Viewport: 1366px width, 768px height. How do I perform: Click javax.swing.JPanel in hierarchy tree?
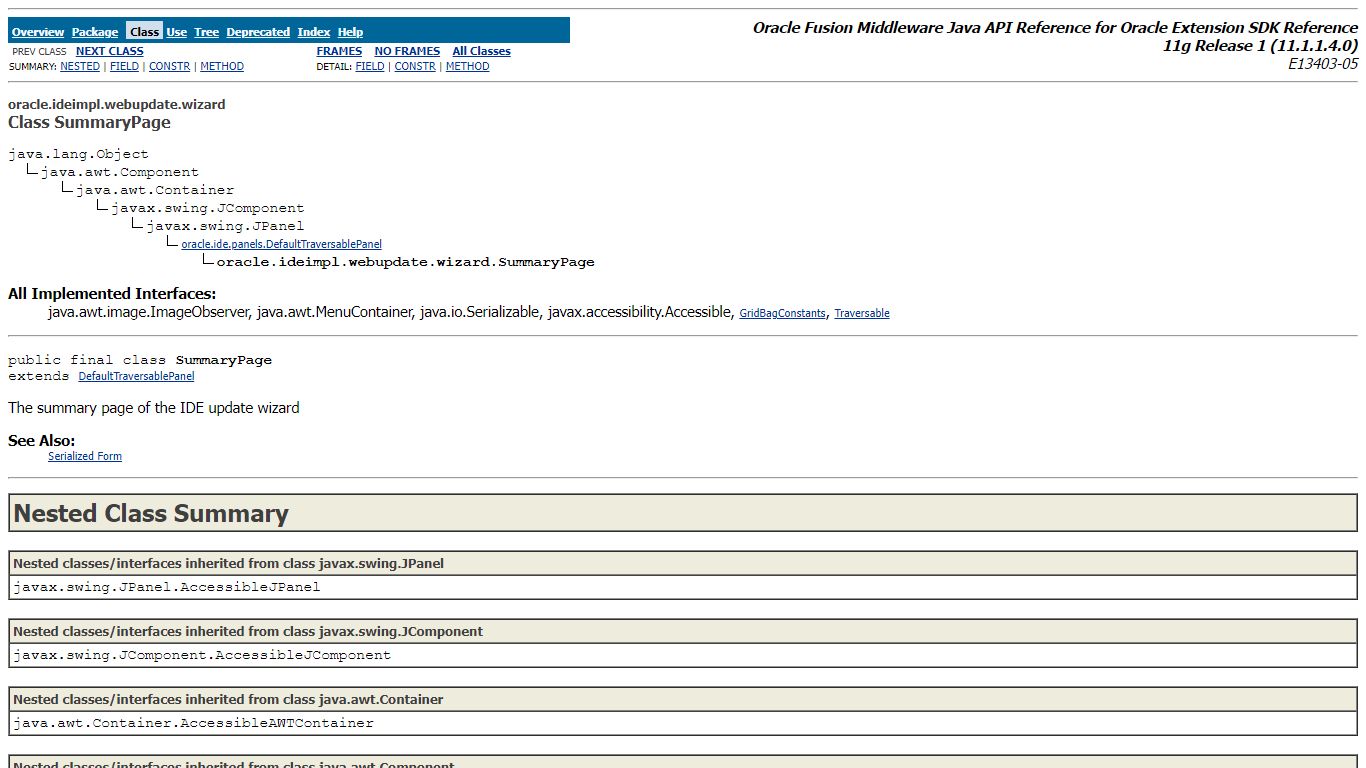tap(225, 226)
